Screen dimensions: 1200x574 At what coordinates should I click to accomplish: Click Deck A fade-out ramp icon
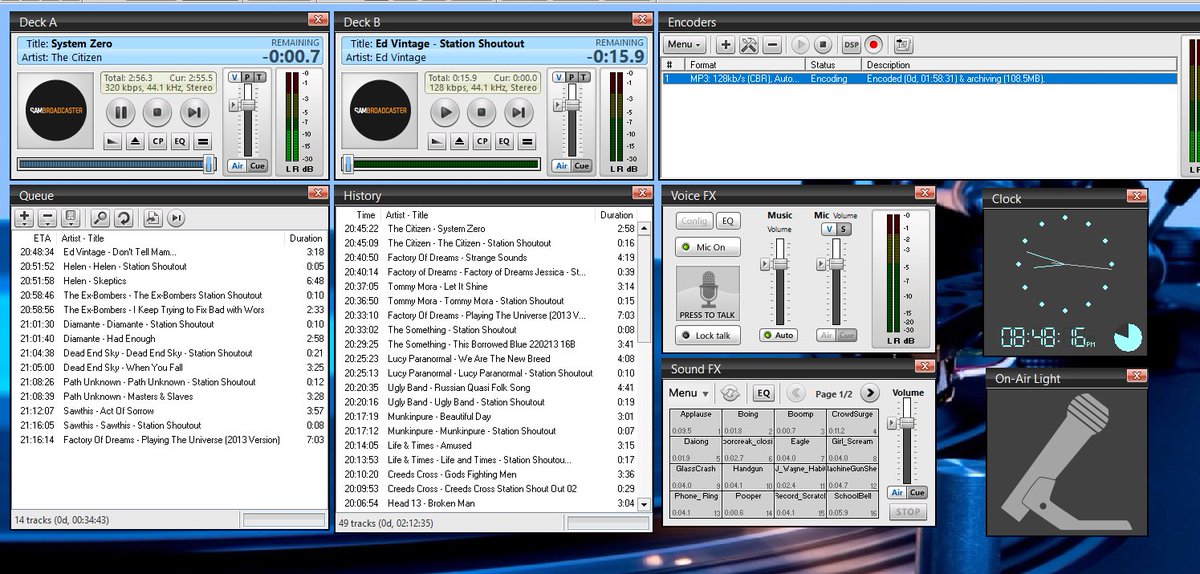[x=112, y=142]
